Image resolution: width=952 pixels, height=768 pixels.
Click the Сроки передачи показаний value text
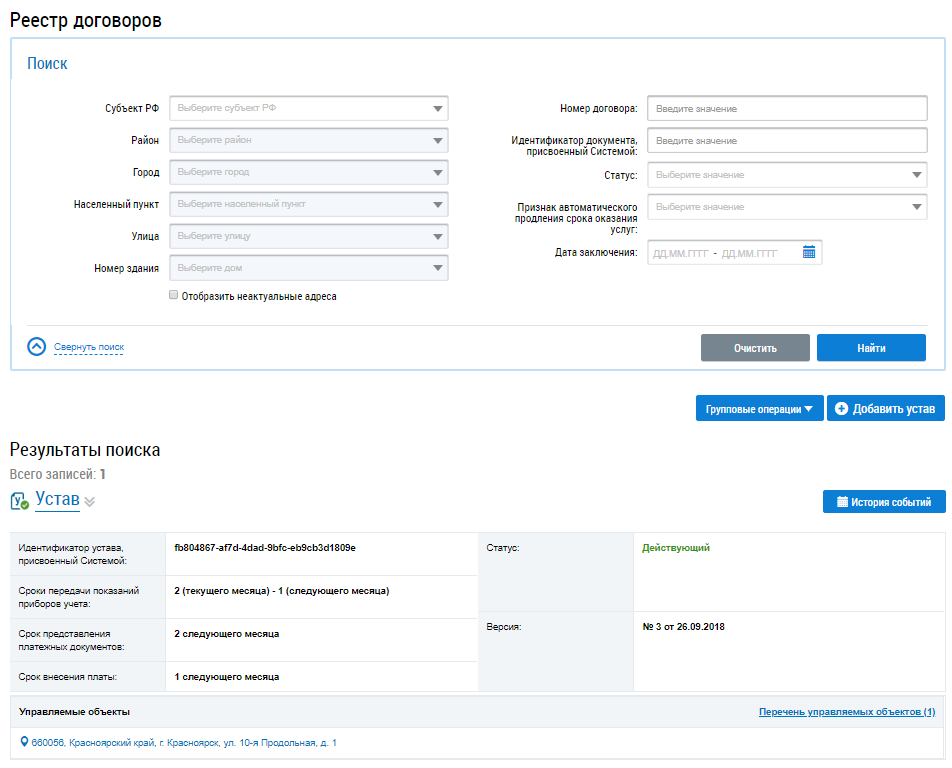pos(282,591)
